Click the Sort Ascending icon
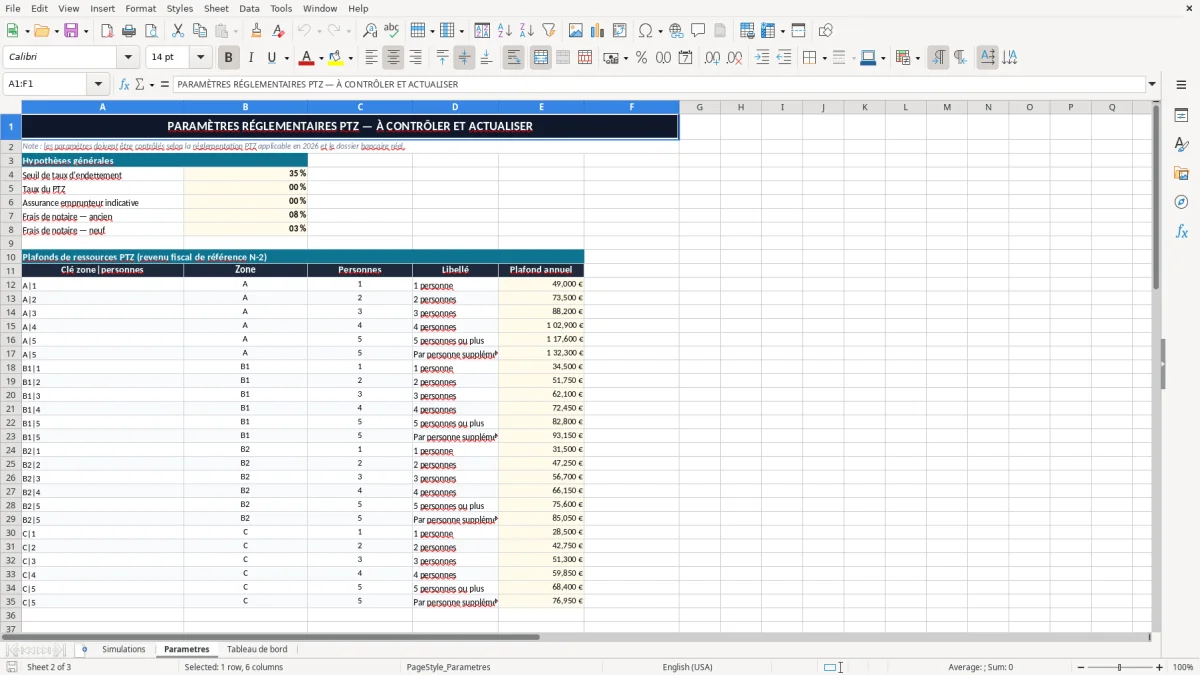 (505, 31)
